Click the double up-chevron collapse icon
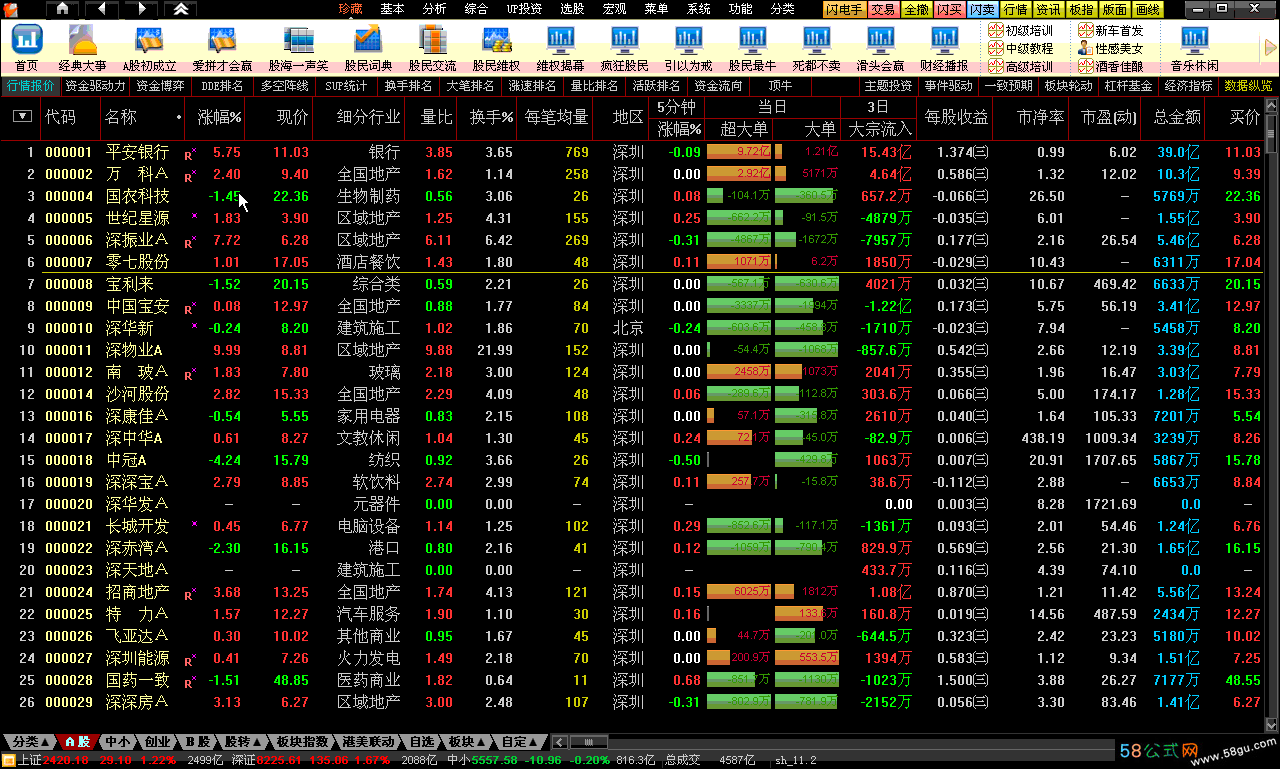Screen dimensions: 1280x769 point(180,9)
